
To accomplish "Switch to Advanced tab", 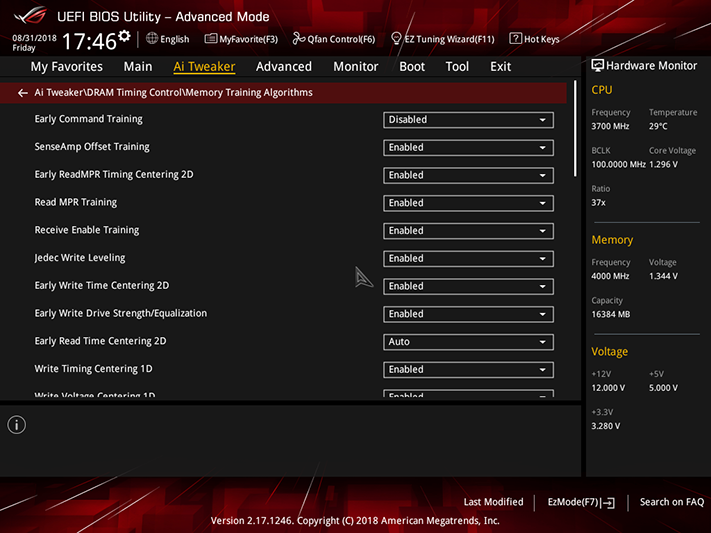I will point(284,67).
